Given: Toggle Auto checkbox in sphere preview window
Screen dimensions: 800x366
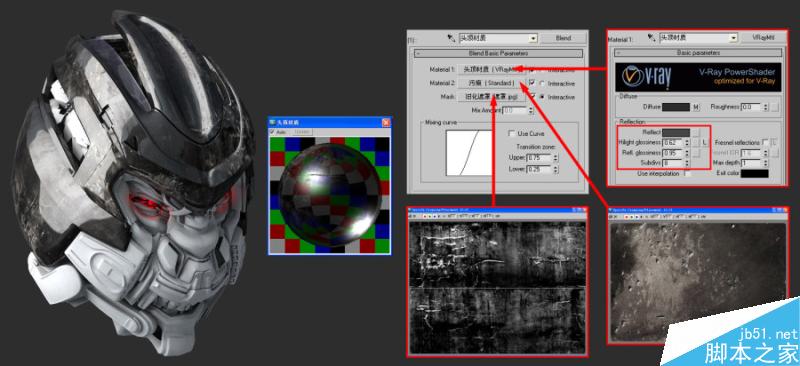Looking at the screenshot, I should [272, 132].
